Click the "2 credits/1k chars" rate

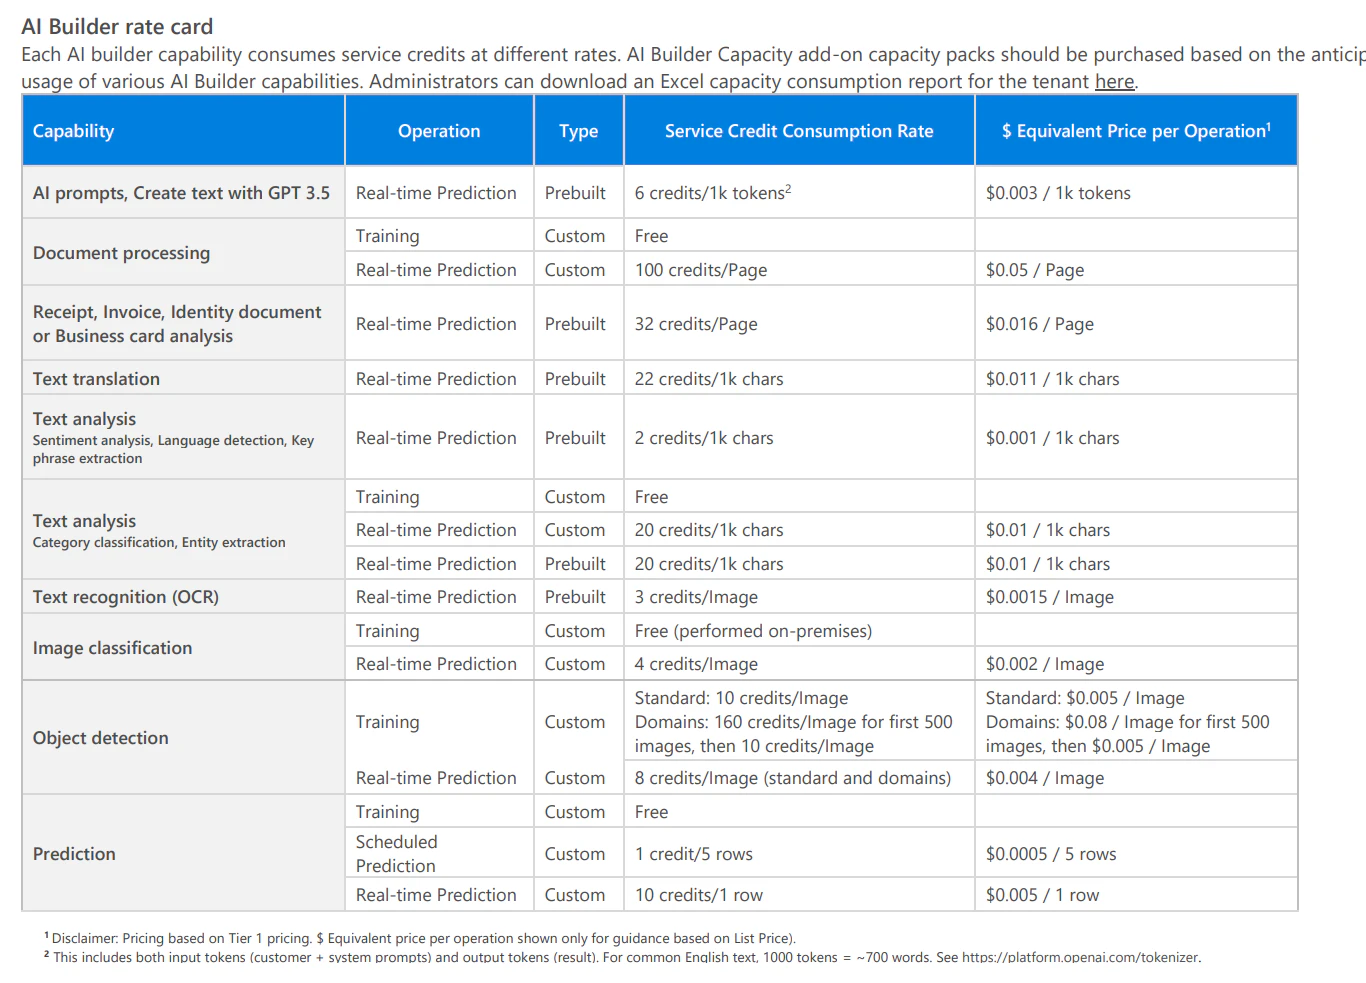704,438
